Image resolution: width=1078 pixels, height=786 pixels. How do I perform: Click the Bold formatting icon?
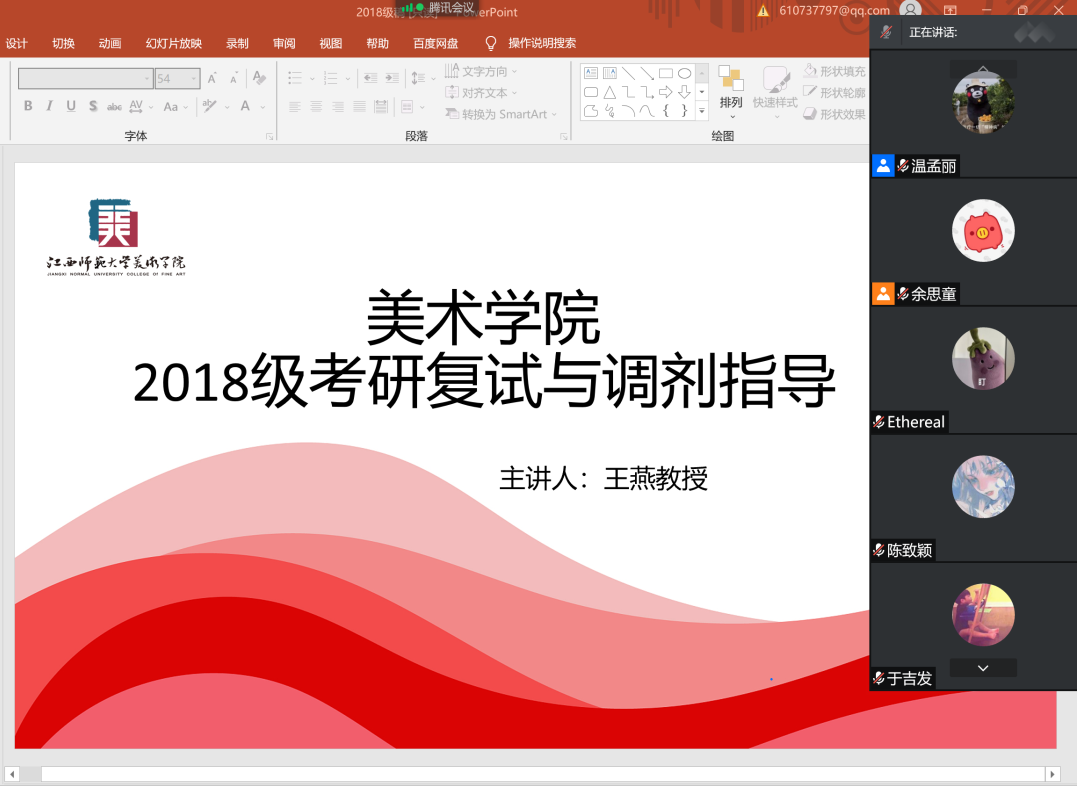28,106
